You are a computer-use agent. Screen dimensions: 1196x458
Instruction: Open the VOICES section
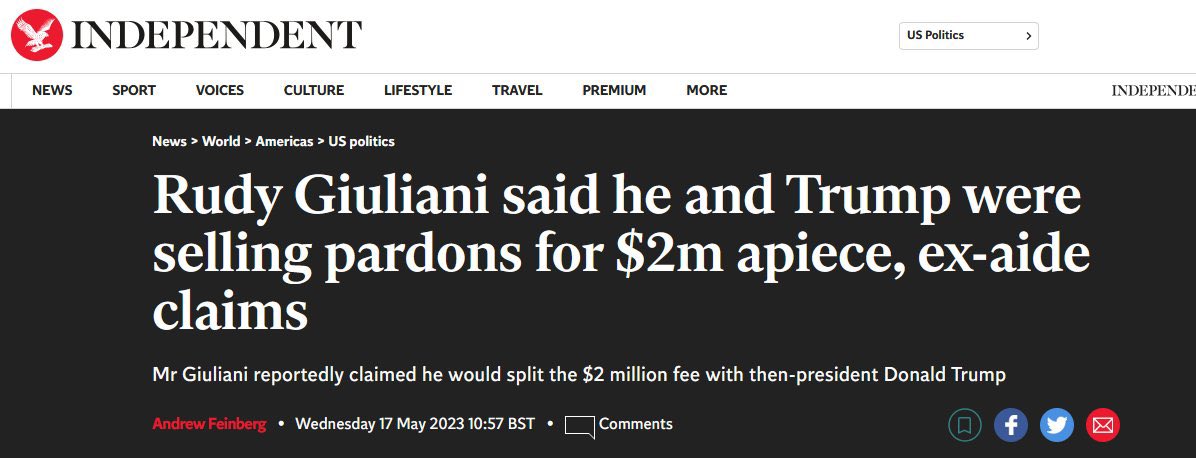click(x=220, y=90)
